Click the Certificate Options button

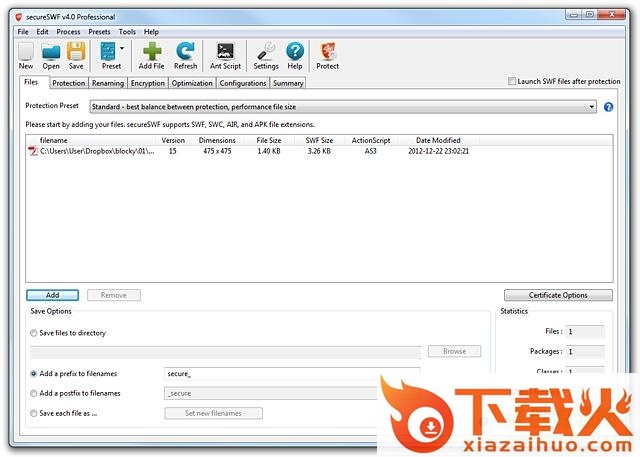tap(558, 295)
